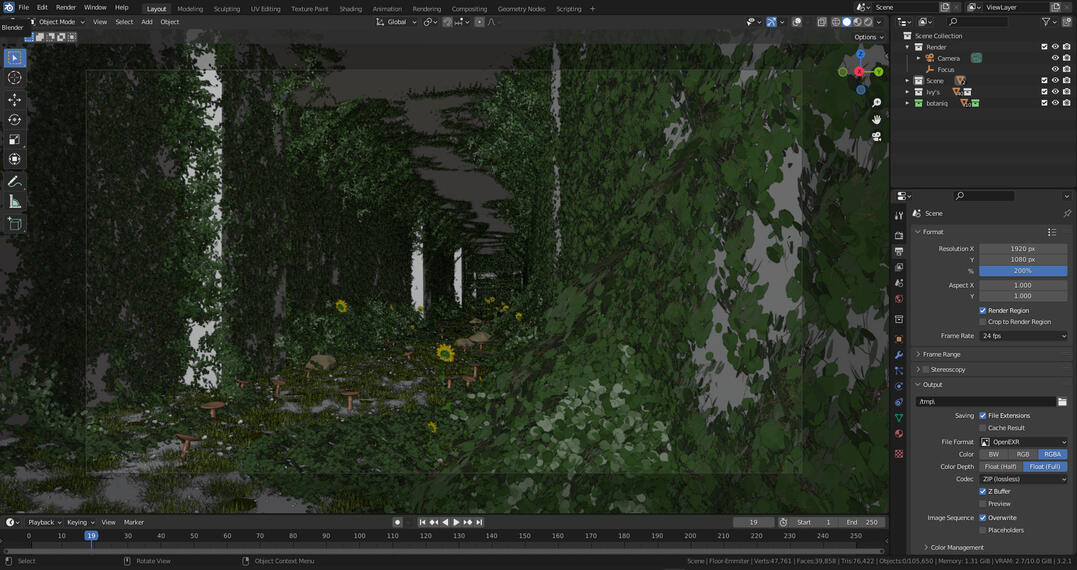Select the Move tool in the toolbar

point(14,100)
